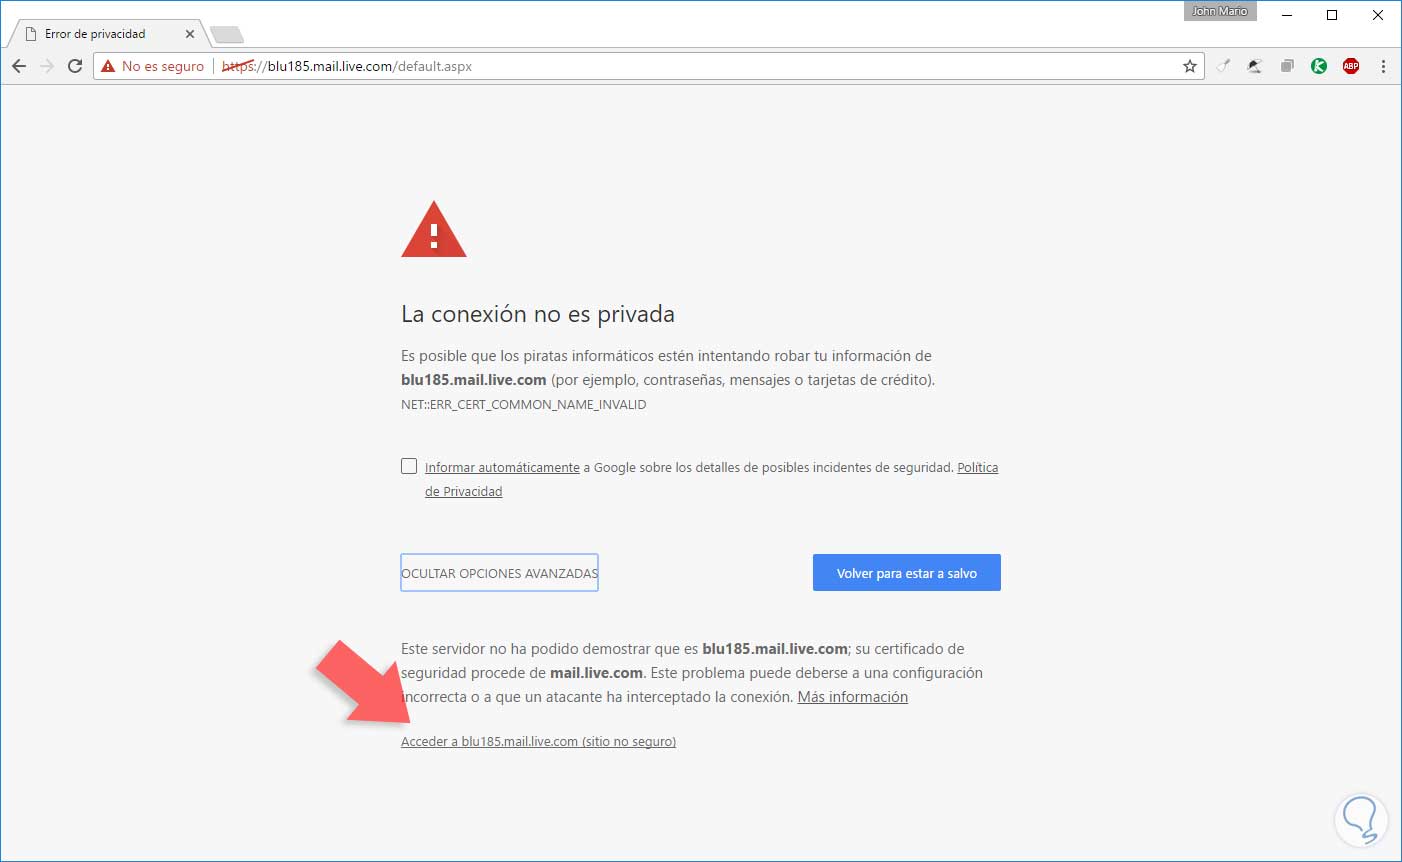Close the 'Error de privacidad' tab
The image size is (1402, 862).
(x=190, y=34)
